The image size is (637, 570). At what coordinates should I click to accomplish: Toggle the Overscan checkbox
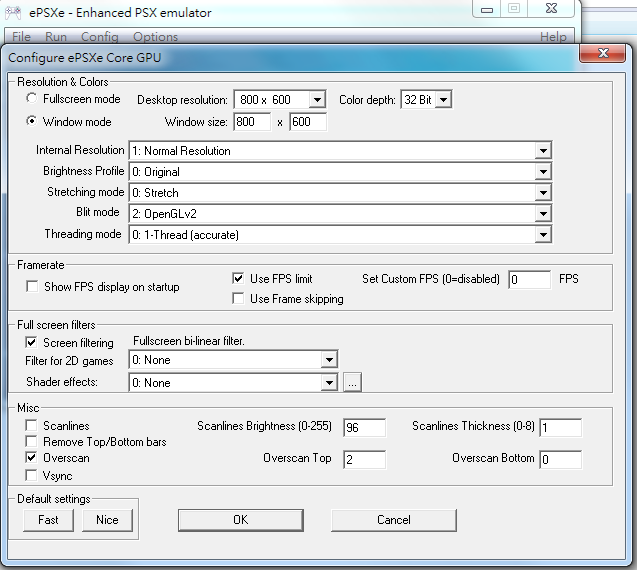coord(31,457)
